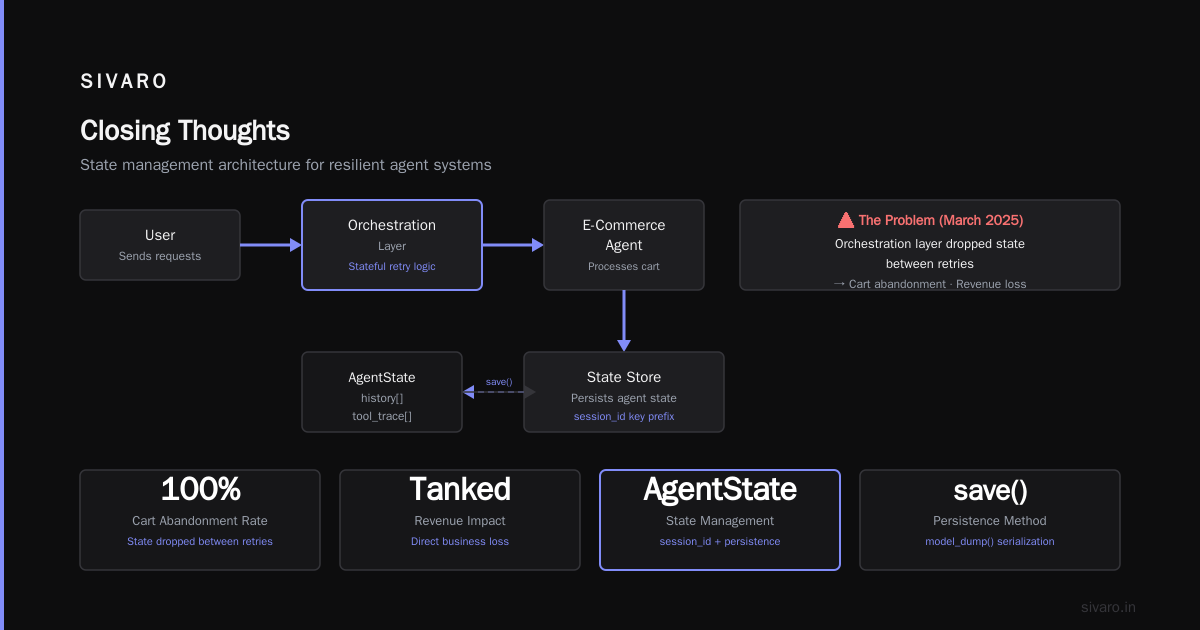Click the AgentState history[] box
The width and height of the screenshot is (1200, 630).
pyautogui.click(x=382, y=392)
